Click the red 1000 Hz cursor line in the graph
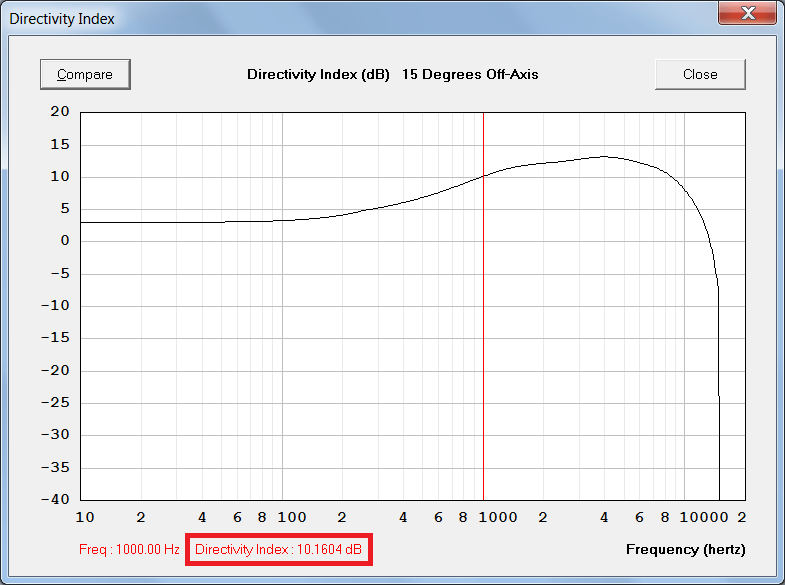This screenshot has width=785, height=585. pyautogui.click(x=483, y=306)
